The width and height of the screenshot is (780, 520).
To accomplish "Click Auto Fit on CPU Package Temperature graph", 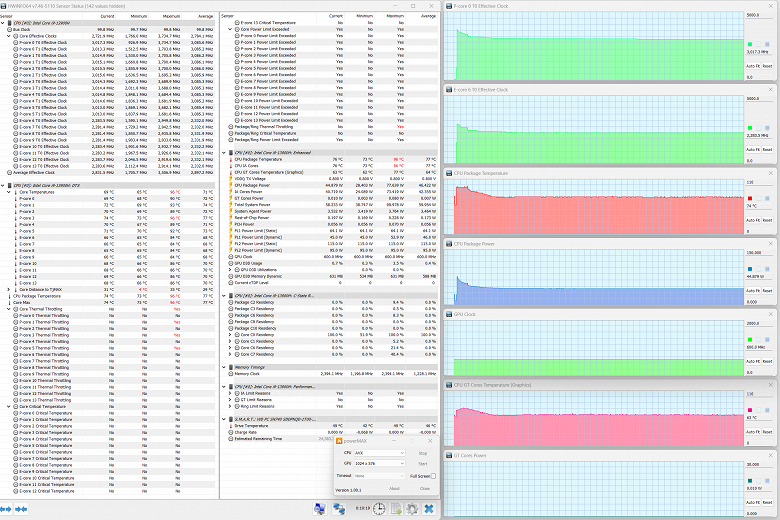I will 753,220.
